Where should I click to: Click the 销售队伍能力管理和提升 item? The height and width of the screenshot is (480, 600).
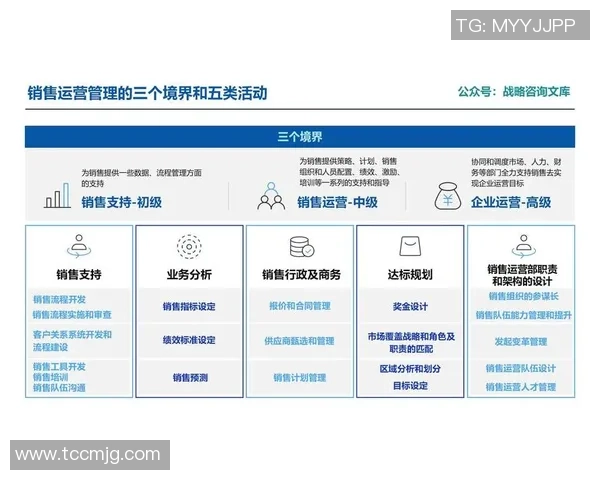[523, 315]
